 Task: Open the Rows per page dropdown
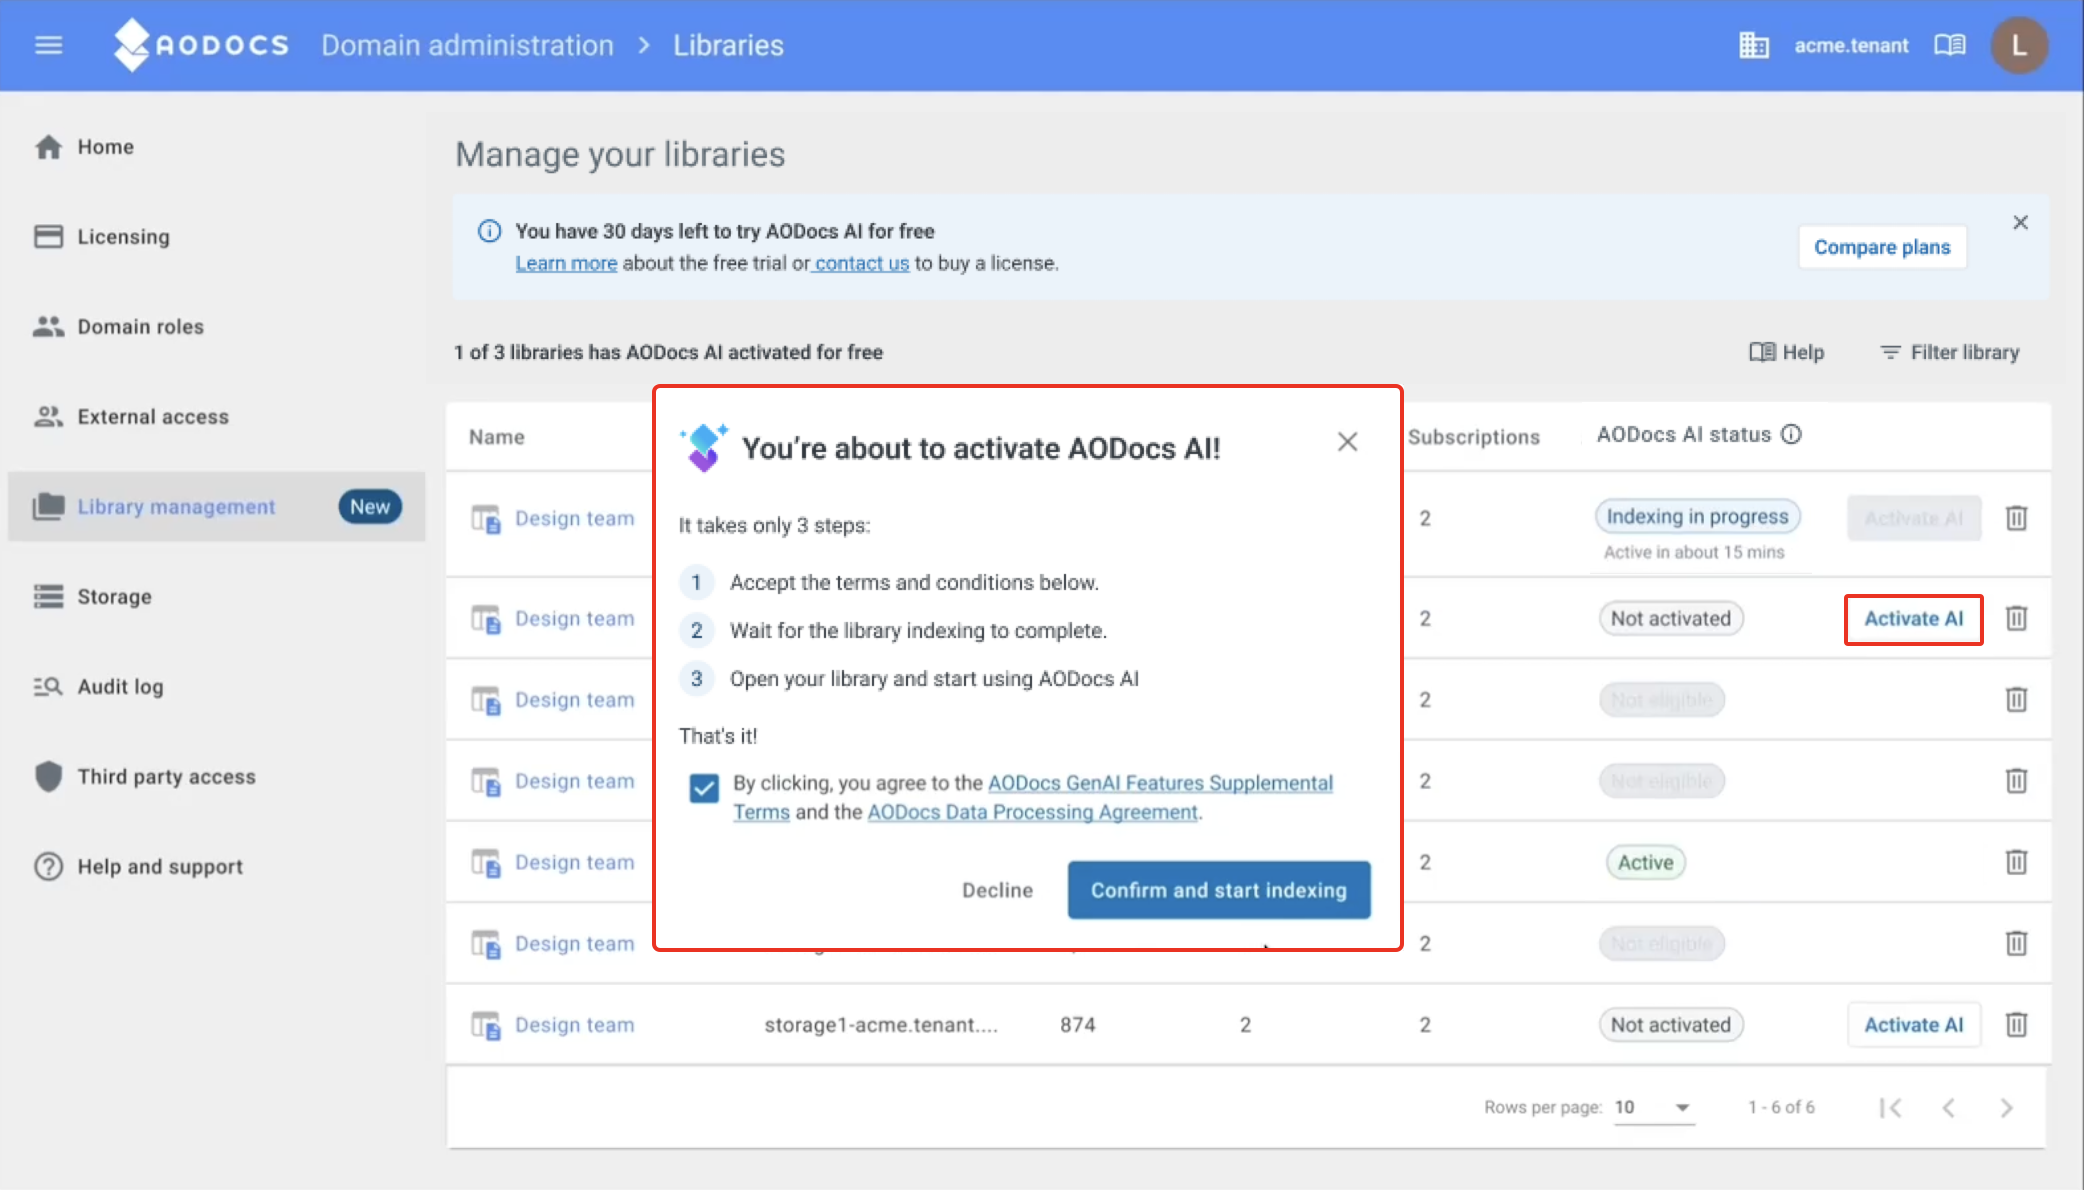(x=1654, y=1107)
